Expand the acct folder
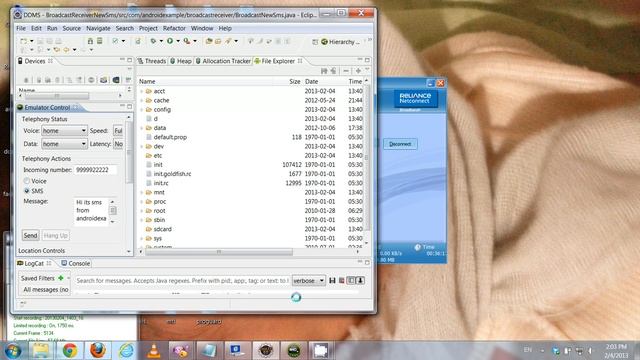The width and height of the screenshot is (640, 360). [x=142, y=91]
